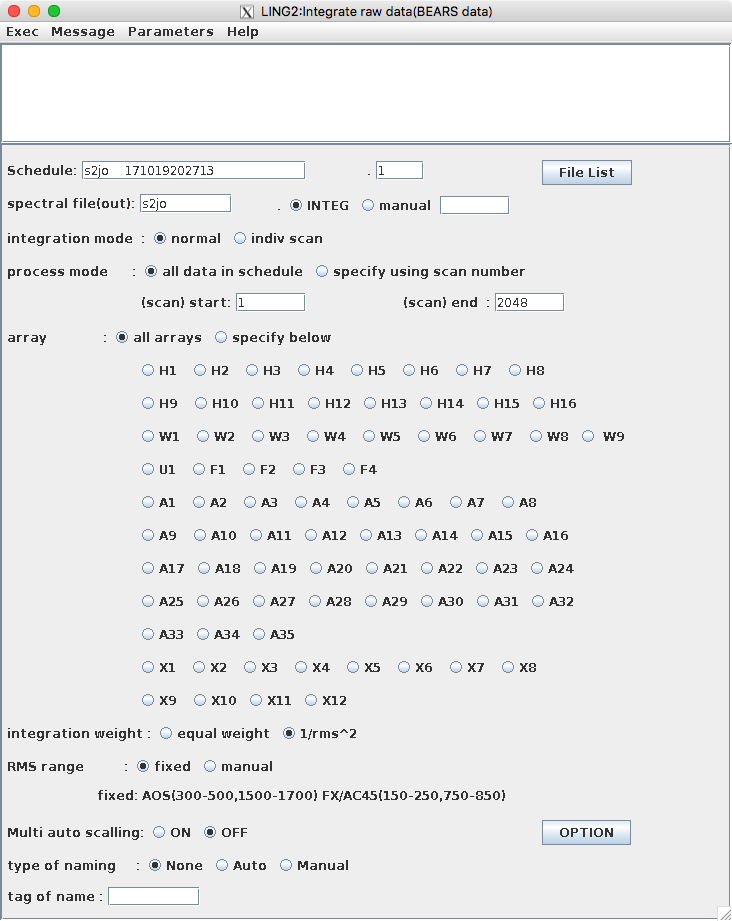Click the OPTION button

586,833
